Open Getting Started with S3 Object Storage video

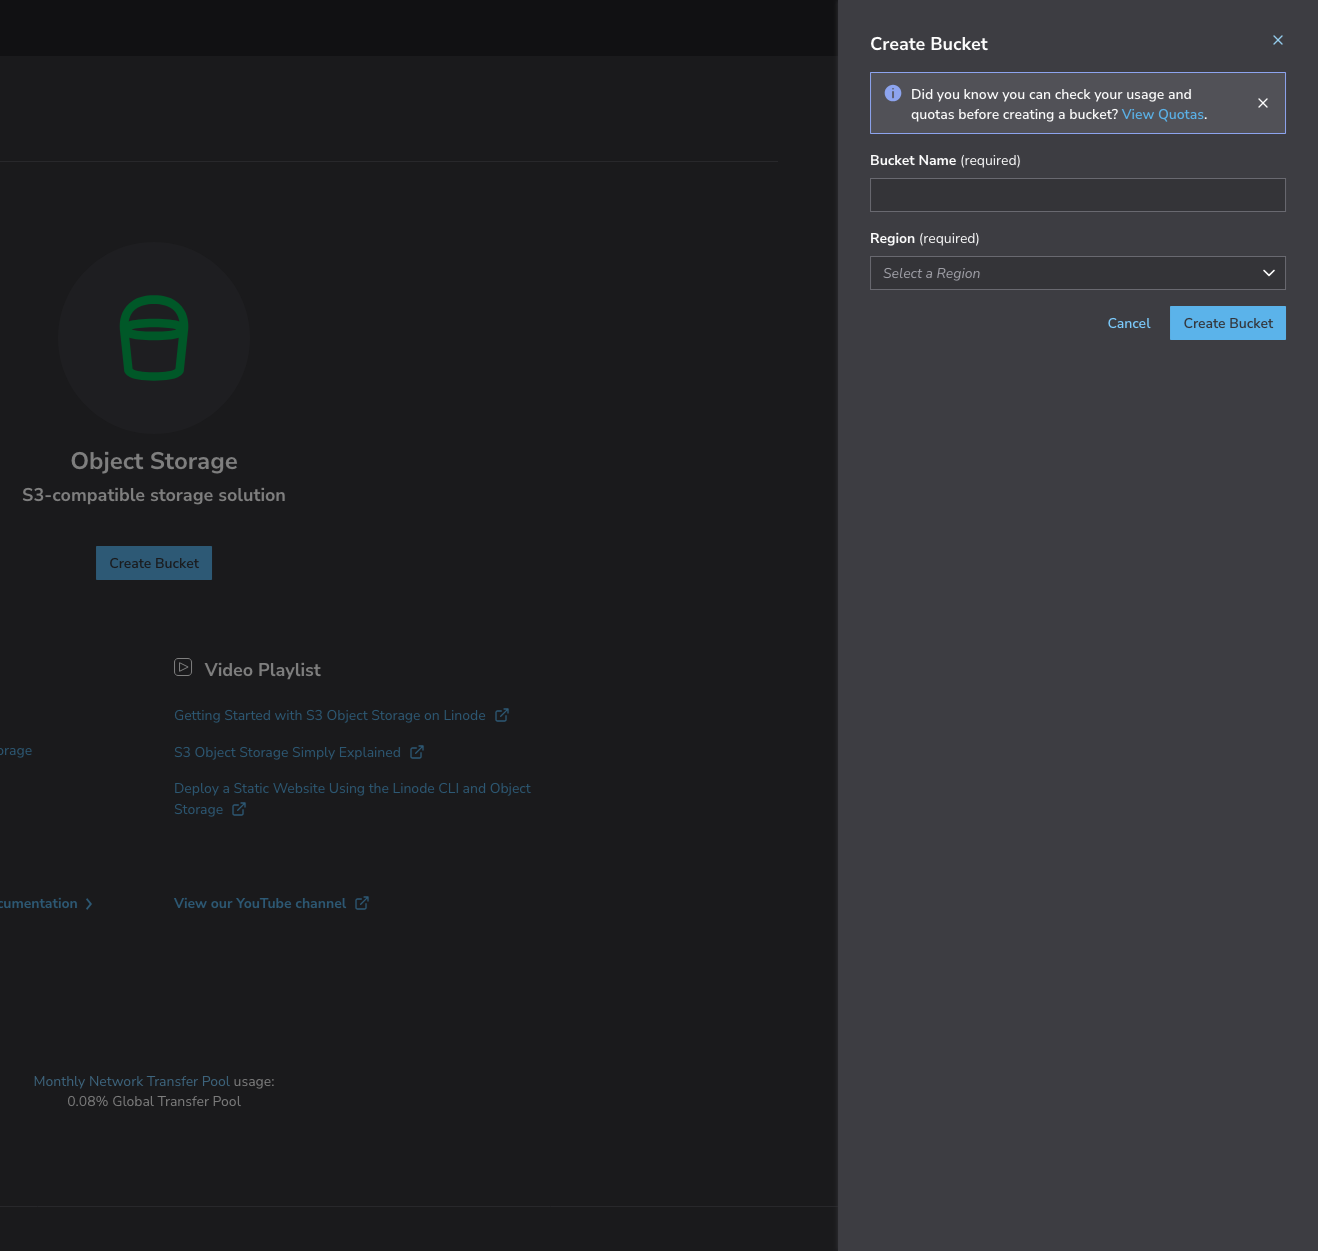point(329,715)
